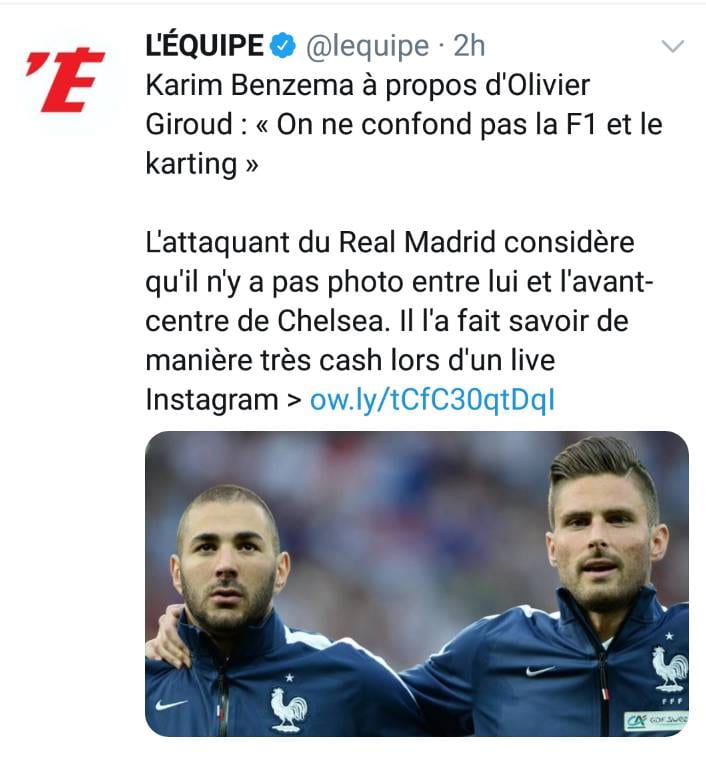This screenshot has width=706, height=759.
Task: Click the paragraph starting "L'attaquant du Real Madrid"
Action: click(x=399, y=321)
